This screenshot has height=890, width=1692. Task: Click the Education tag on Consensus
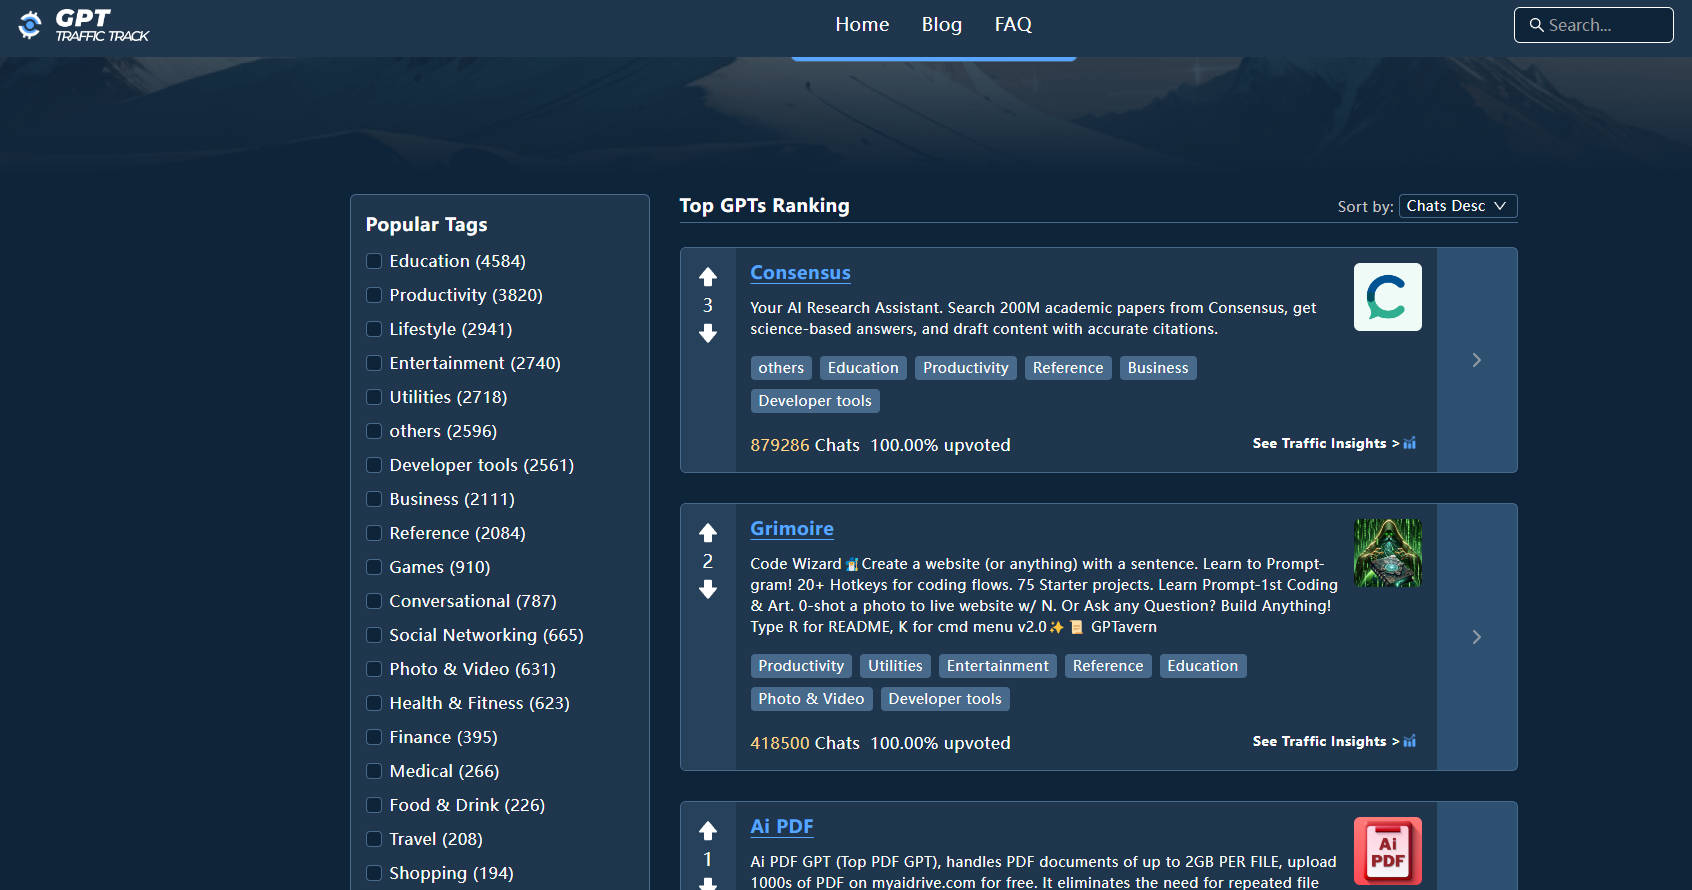(863, 368)
